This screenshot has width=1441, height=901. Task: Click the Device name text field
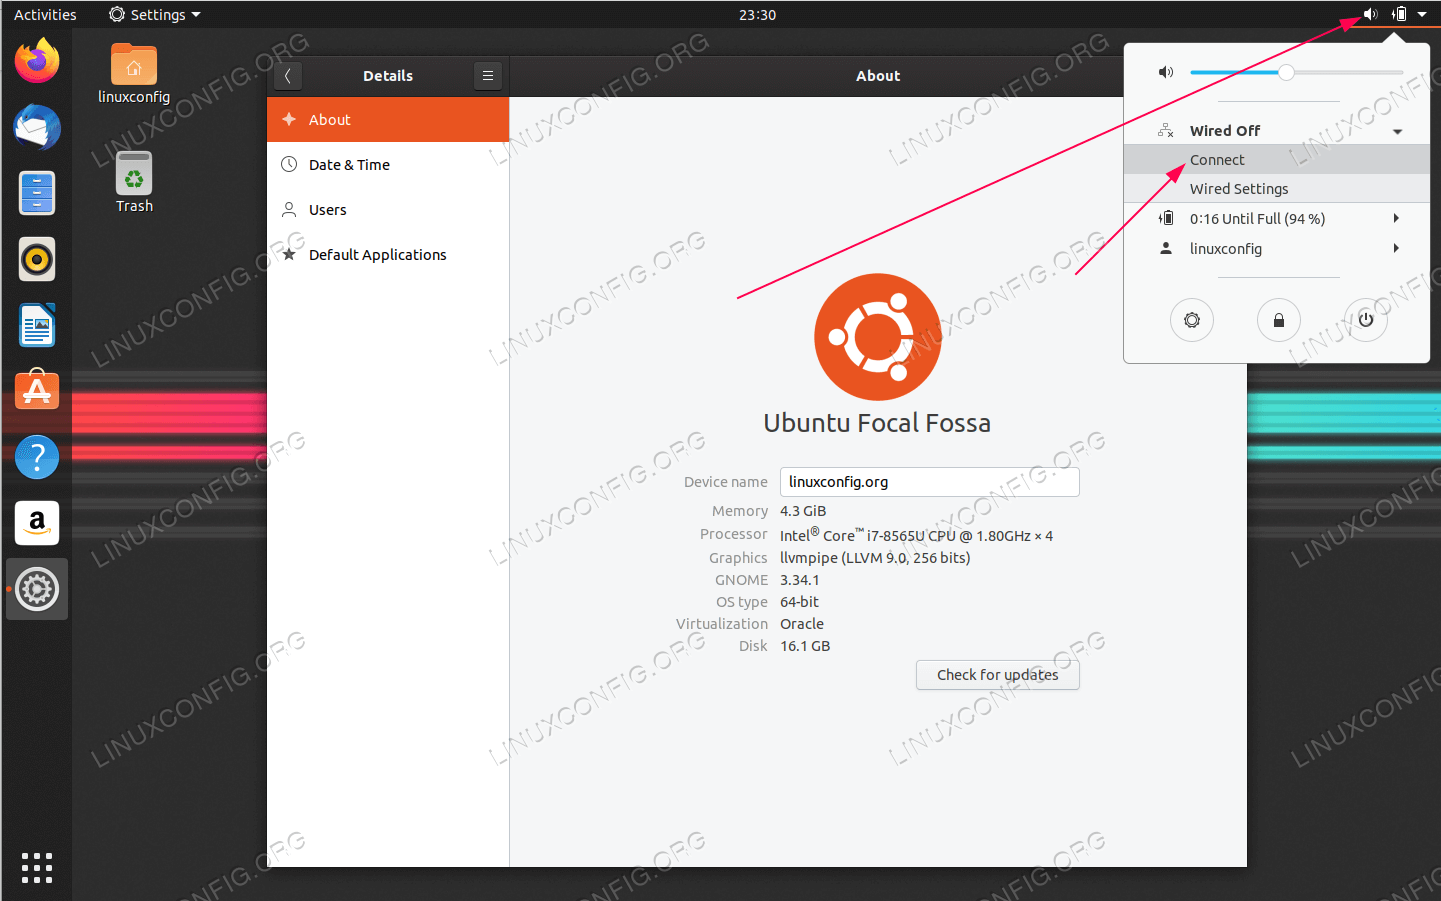(930, 482)
